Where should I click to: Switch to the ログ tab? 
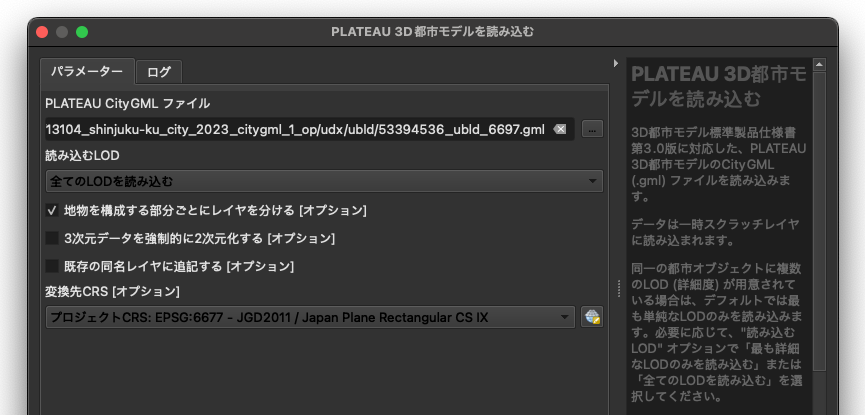pos(159,72)
